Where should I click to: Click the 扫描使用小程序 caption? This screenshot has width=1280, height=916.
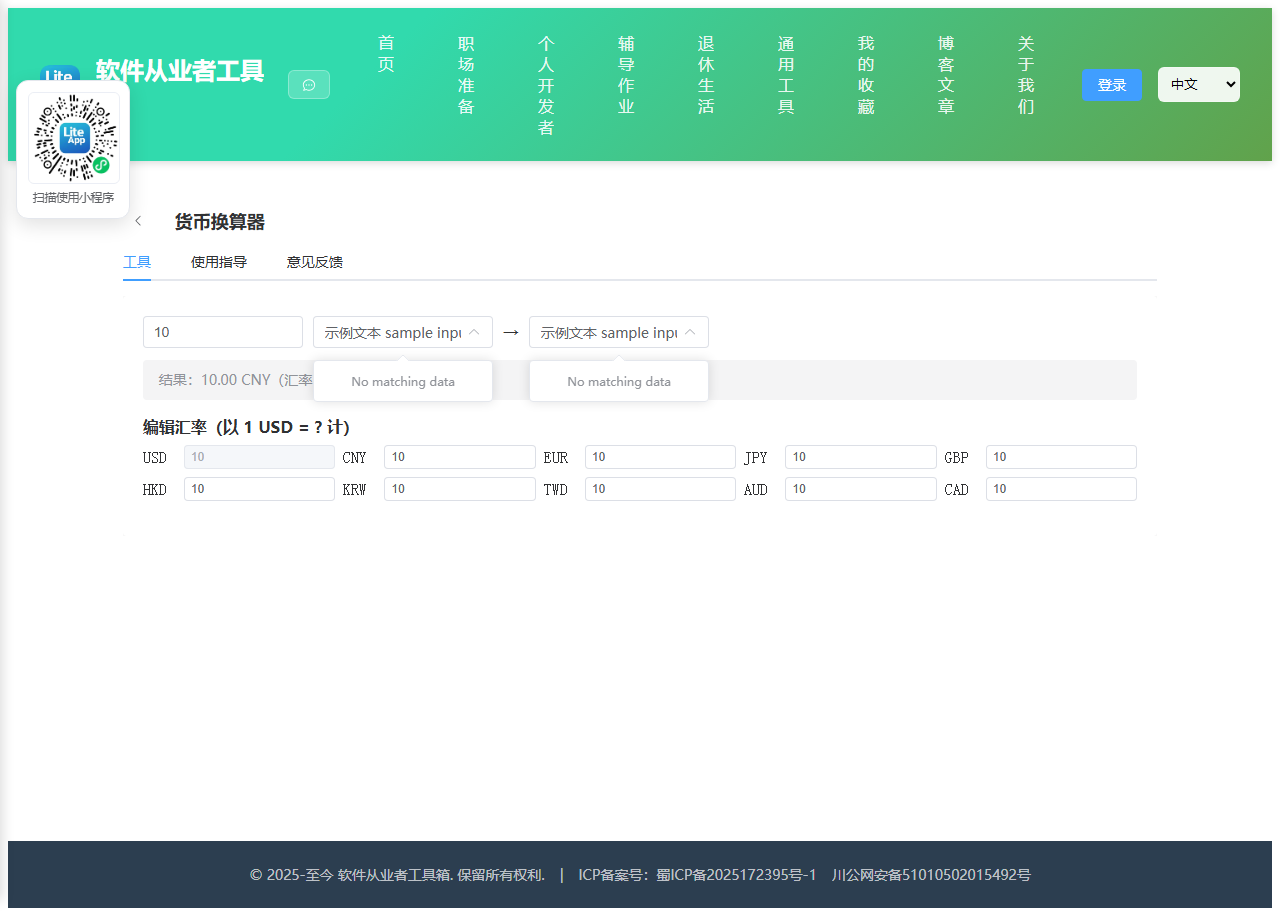point(74,198)
